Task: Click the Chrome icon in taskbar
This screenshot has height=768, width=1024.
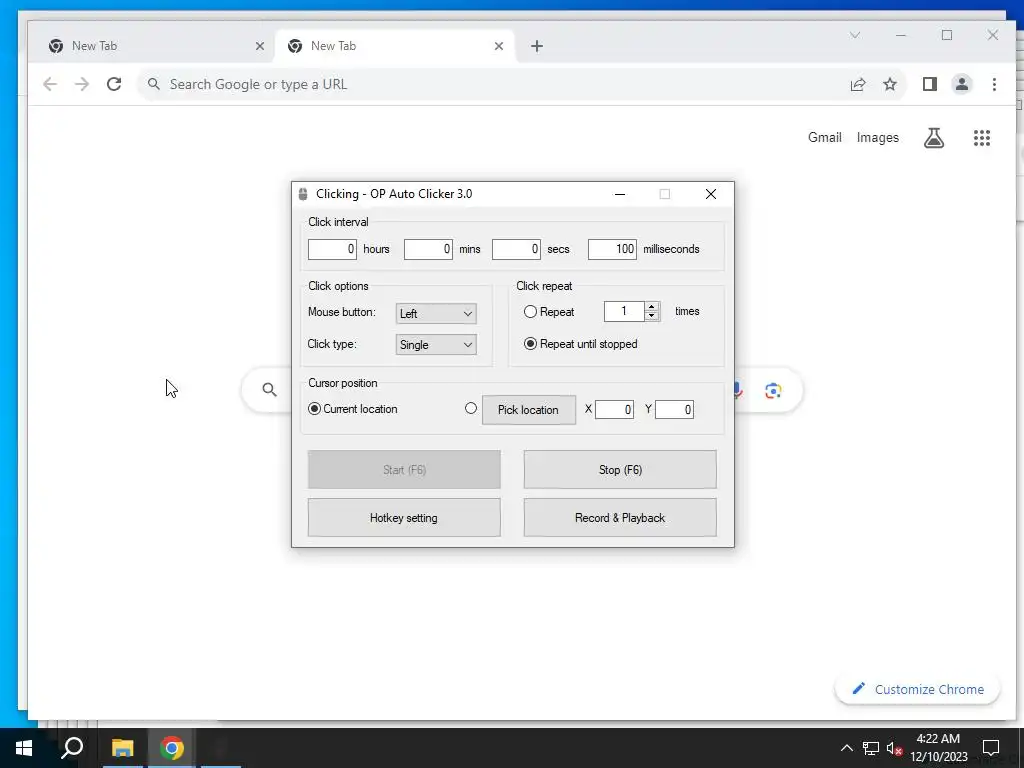Action: (x=172, y=748)
